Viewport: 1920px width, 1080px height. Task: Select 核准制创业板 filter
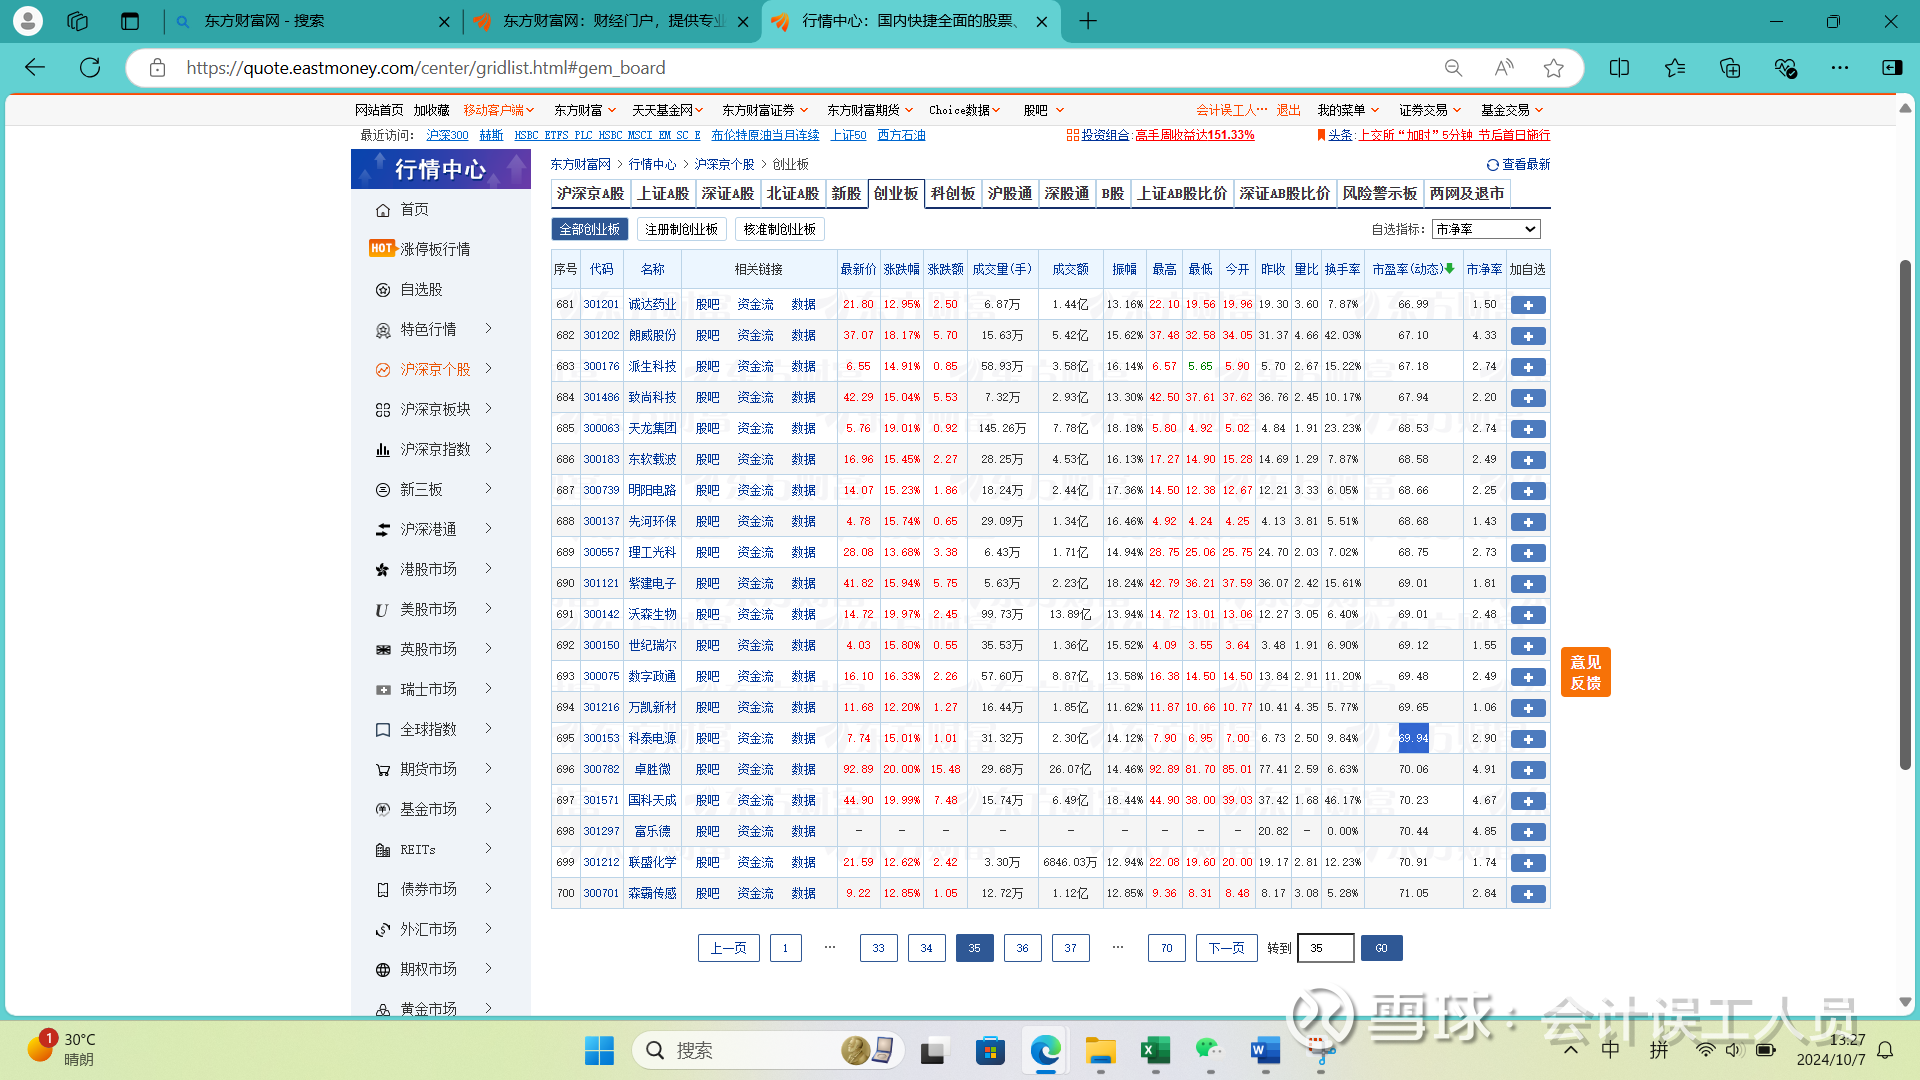click(779, 229)
